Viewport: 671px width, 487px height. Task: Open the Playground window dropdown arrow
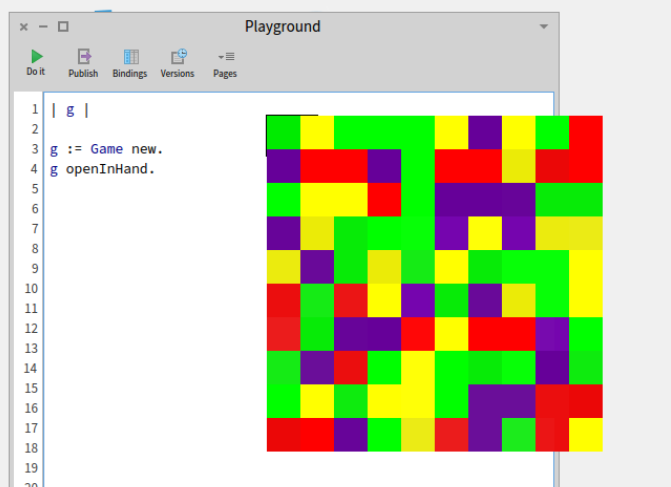tap(543, 27)
